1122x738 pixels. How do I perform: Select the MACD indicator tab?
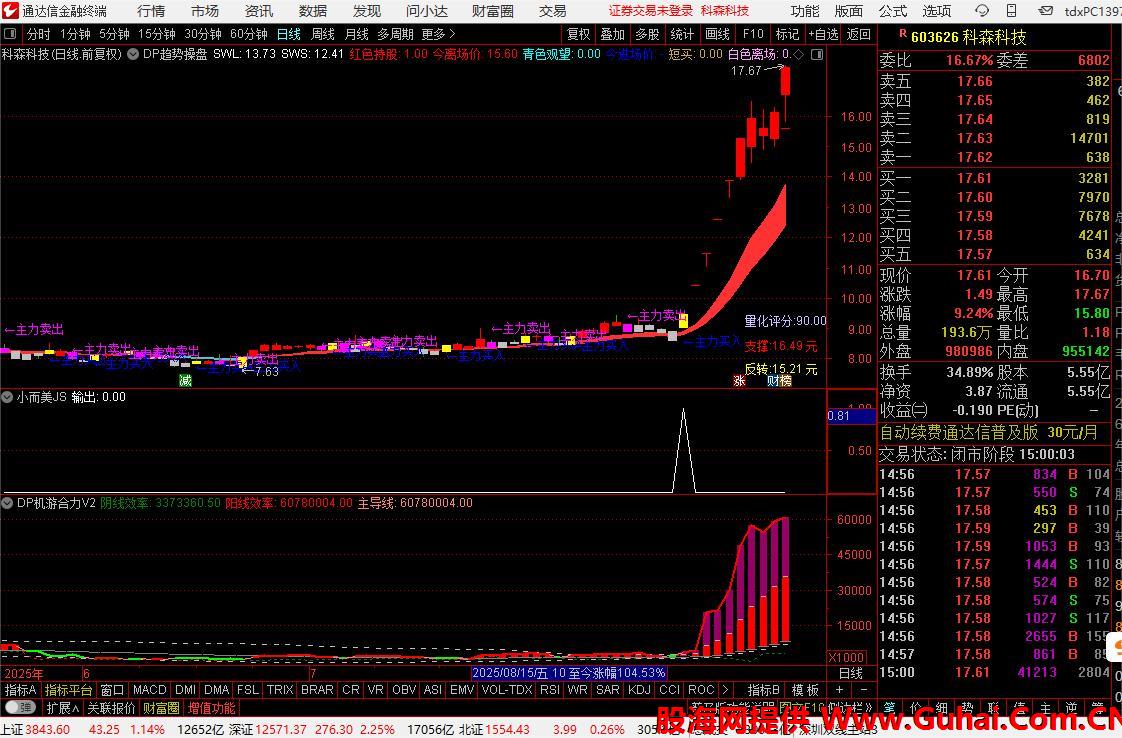click(x=150, y=690)
